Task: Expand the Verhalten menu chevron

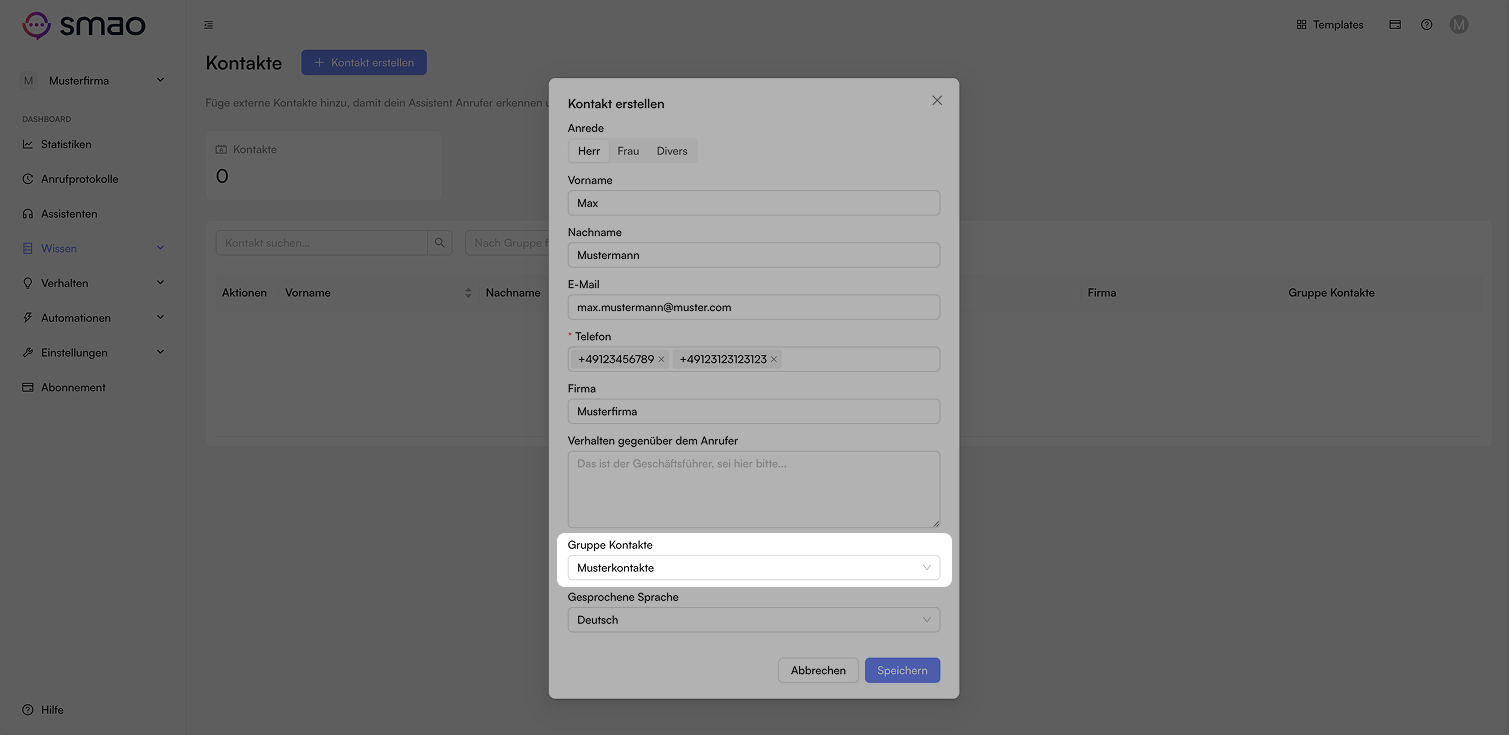Action: (160, 283)
